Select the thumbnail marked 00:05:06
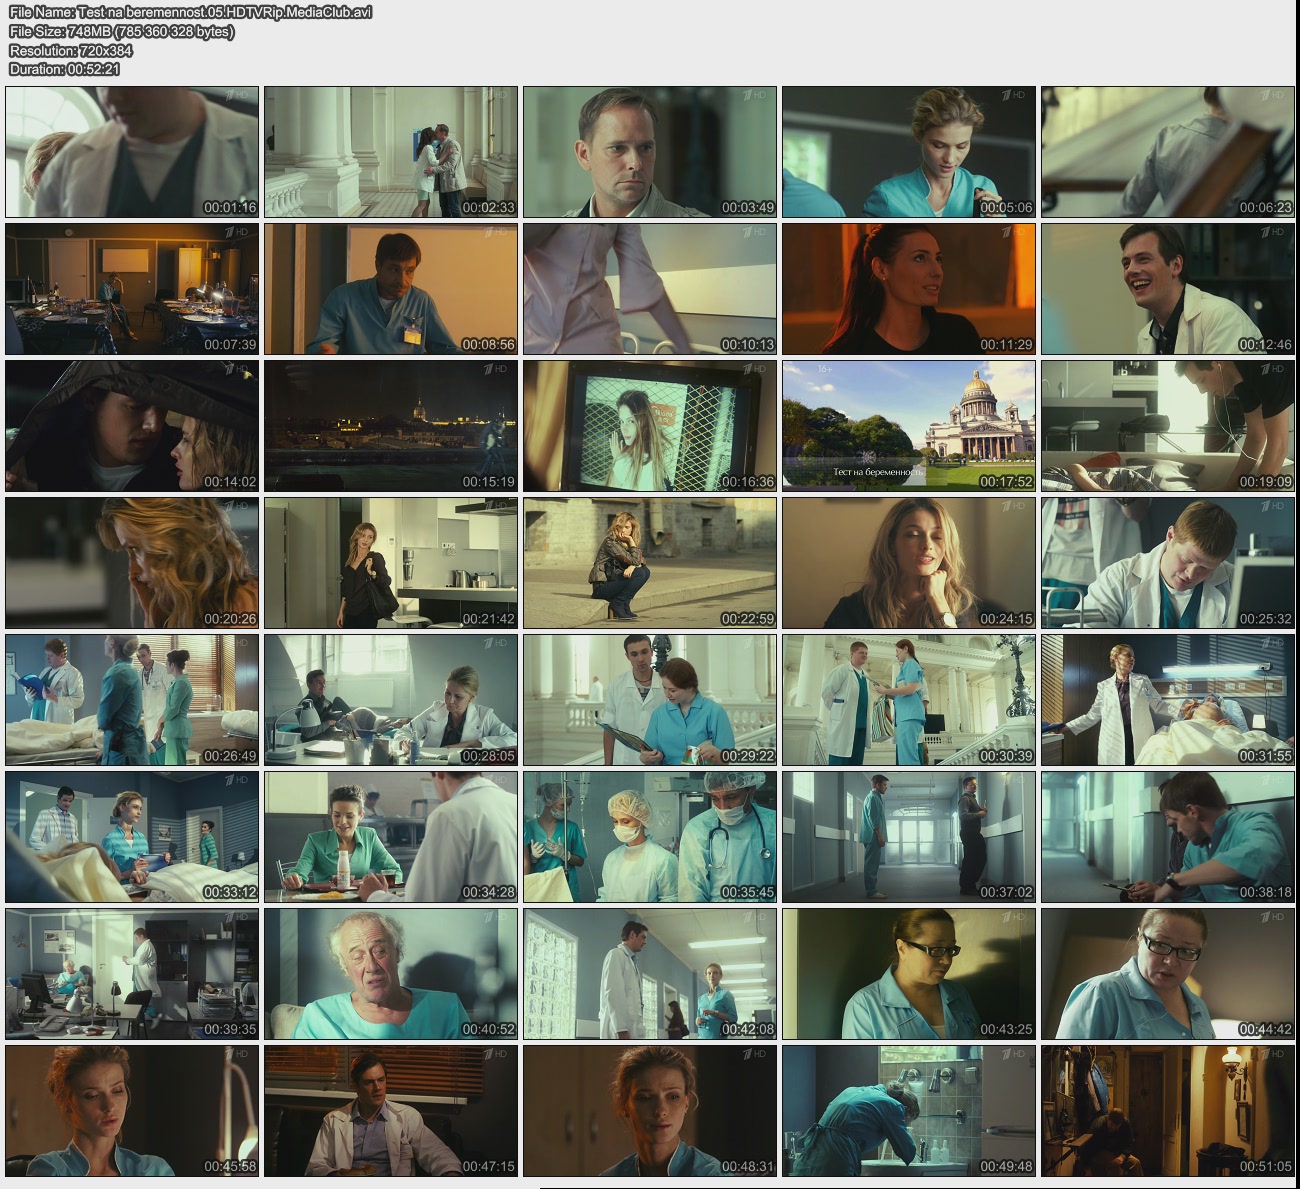1300x1189 pixels. coord(908,152)
